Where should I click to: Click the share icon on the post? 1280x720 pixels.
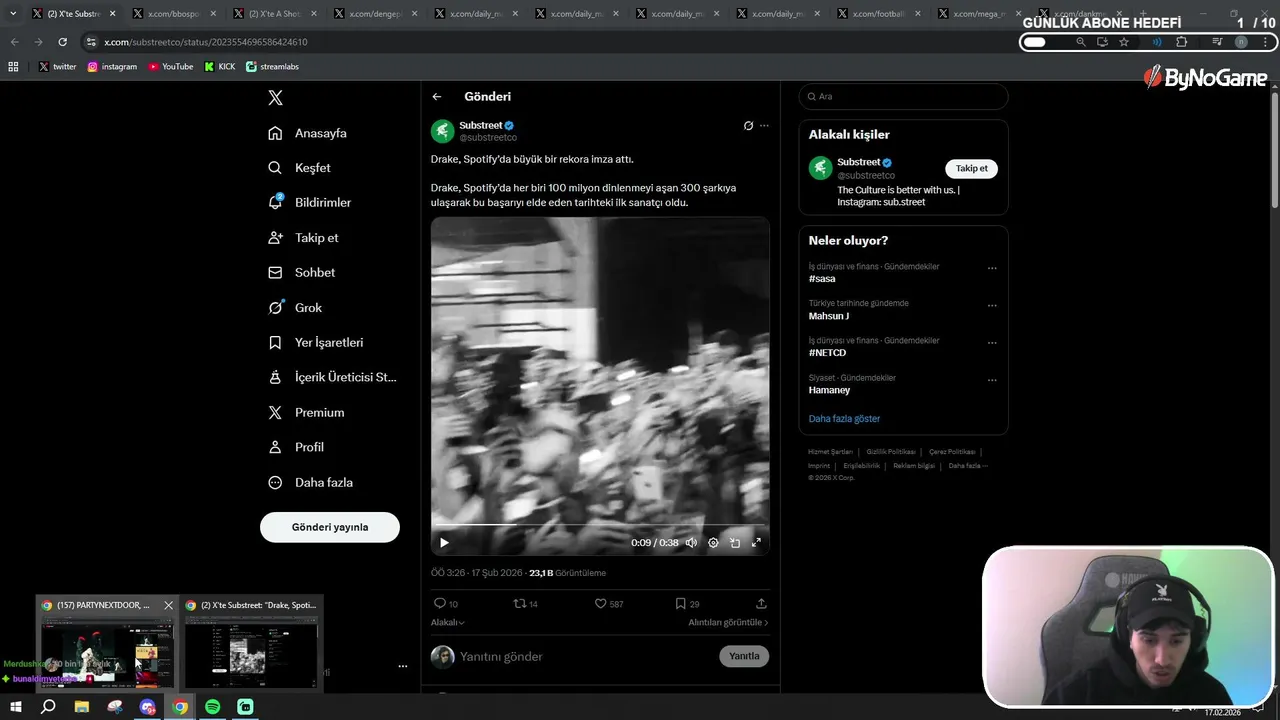tap(761, 604)
